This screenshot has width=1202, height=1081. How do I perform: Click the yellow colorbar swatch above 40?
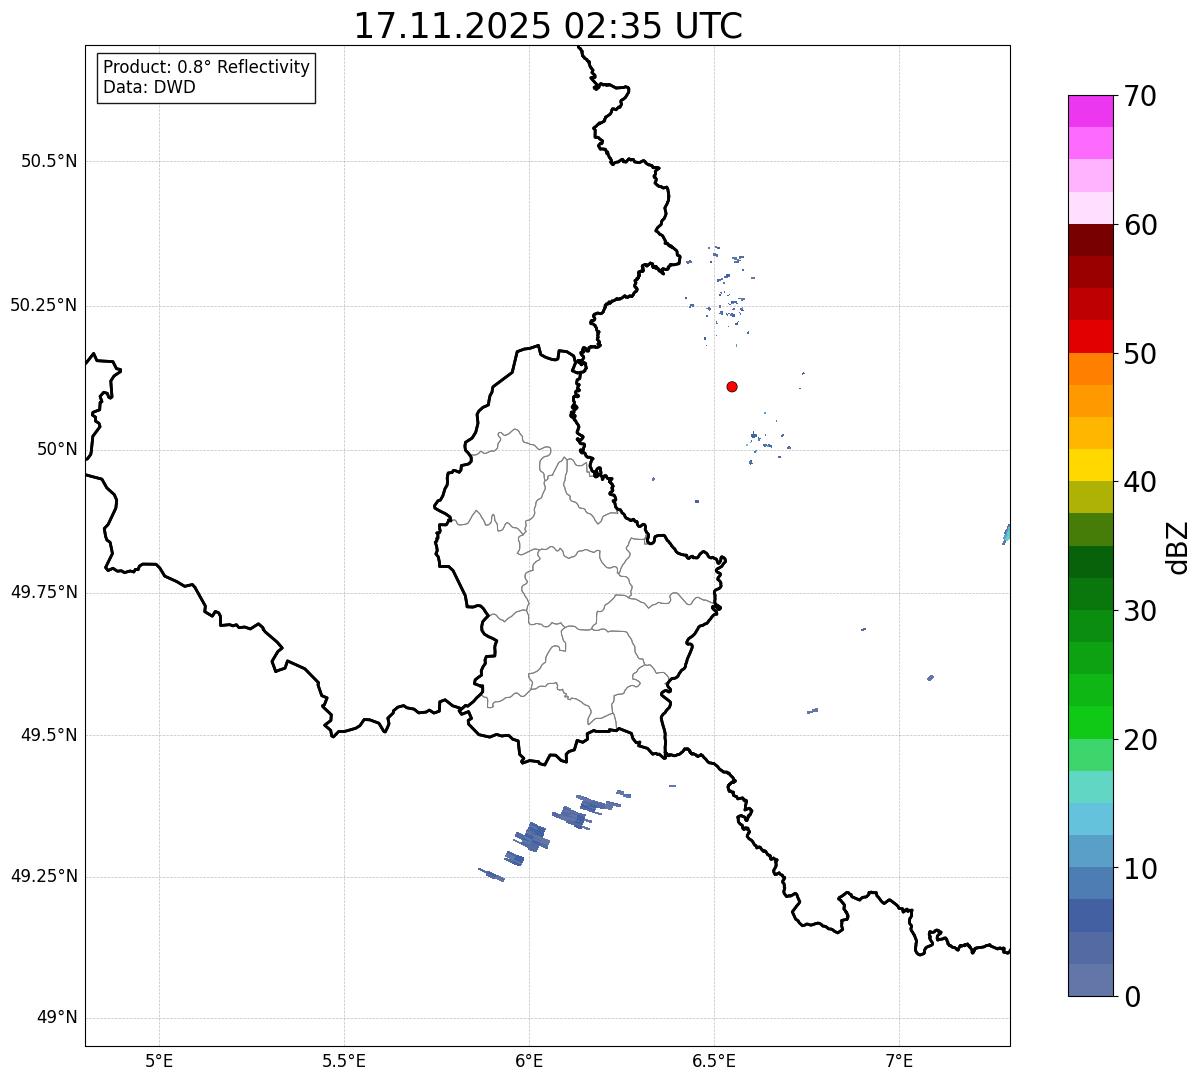tap(1091, 465)
